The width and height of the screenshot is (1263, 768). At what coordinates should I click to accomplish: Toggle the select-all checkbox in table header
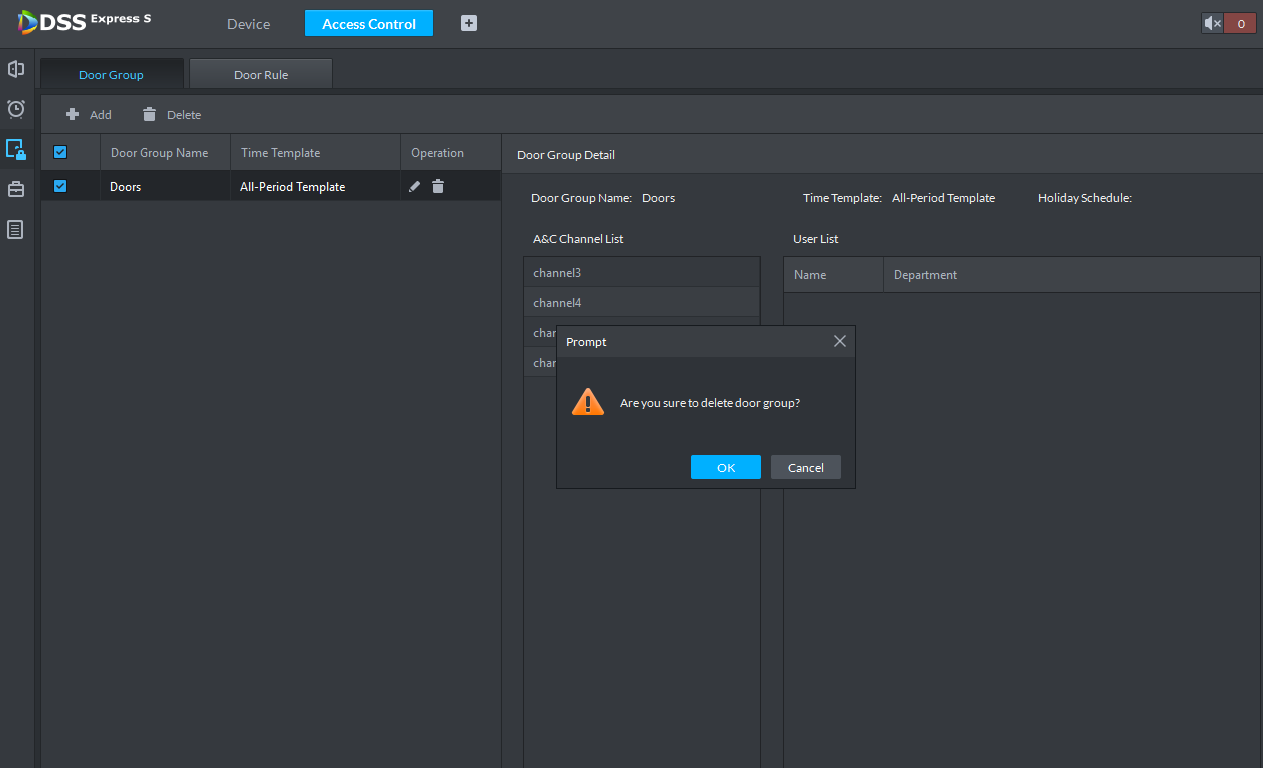[x=60, y=152]
